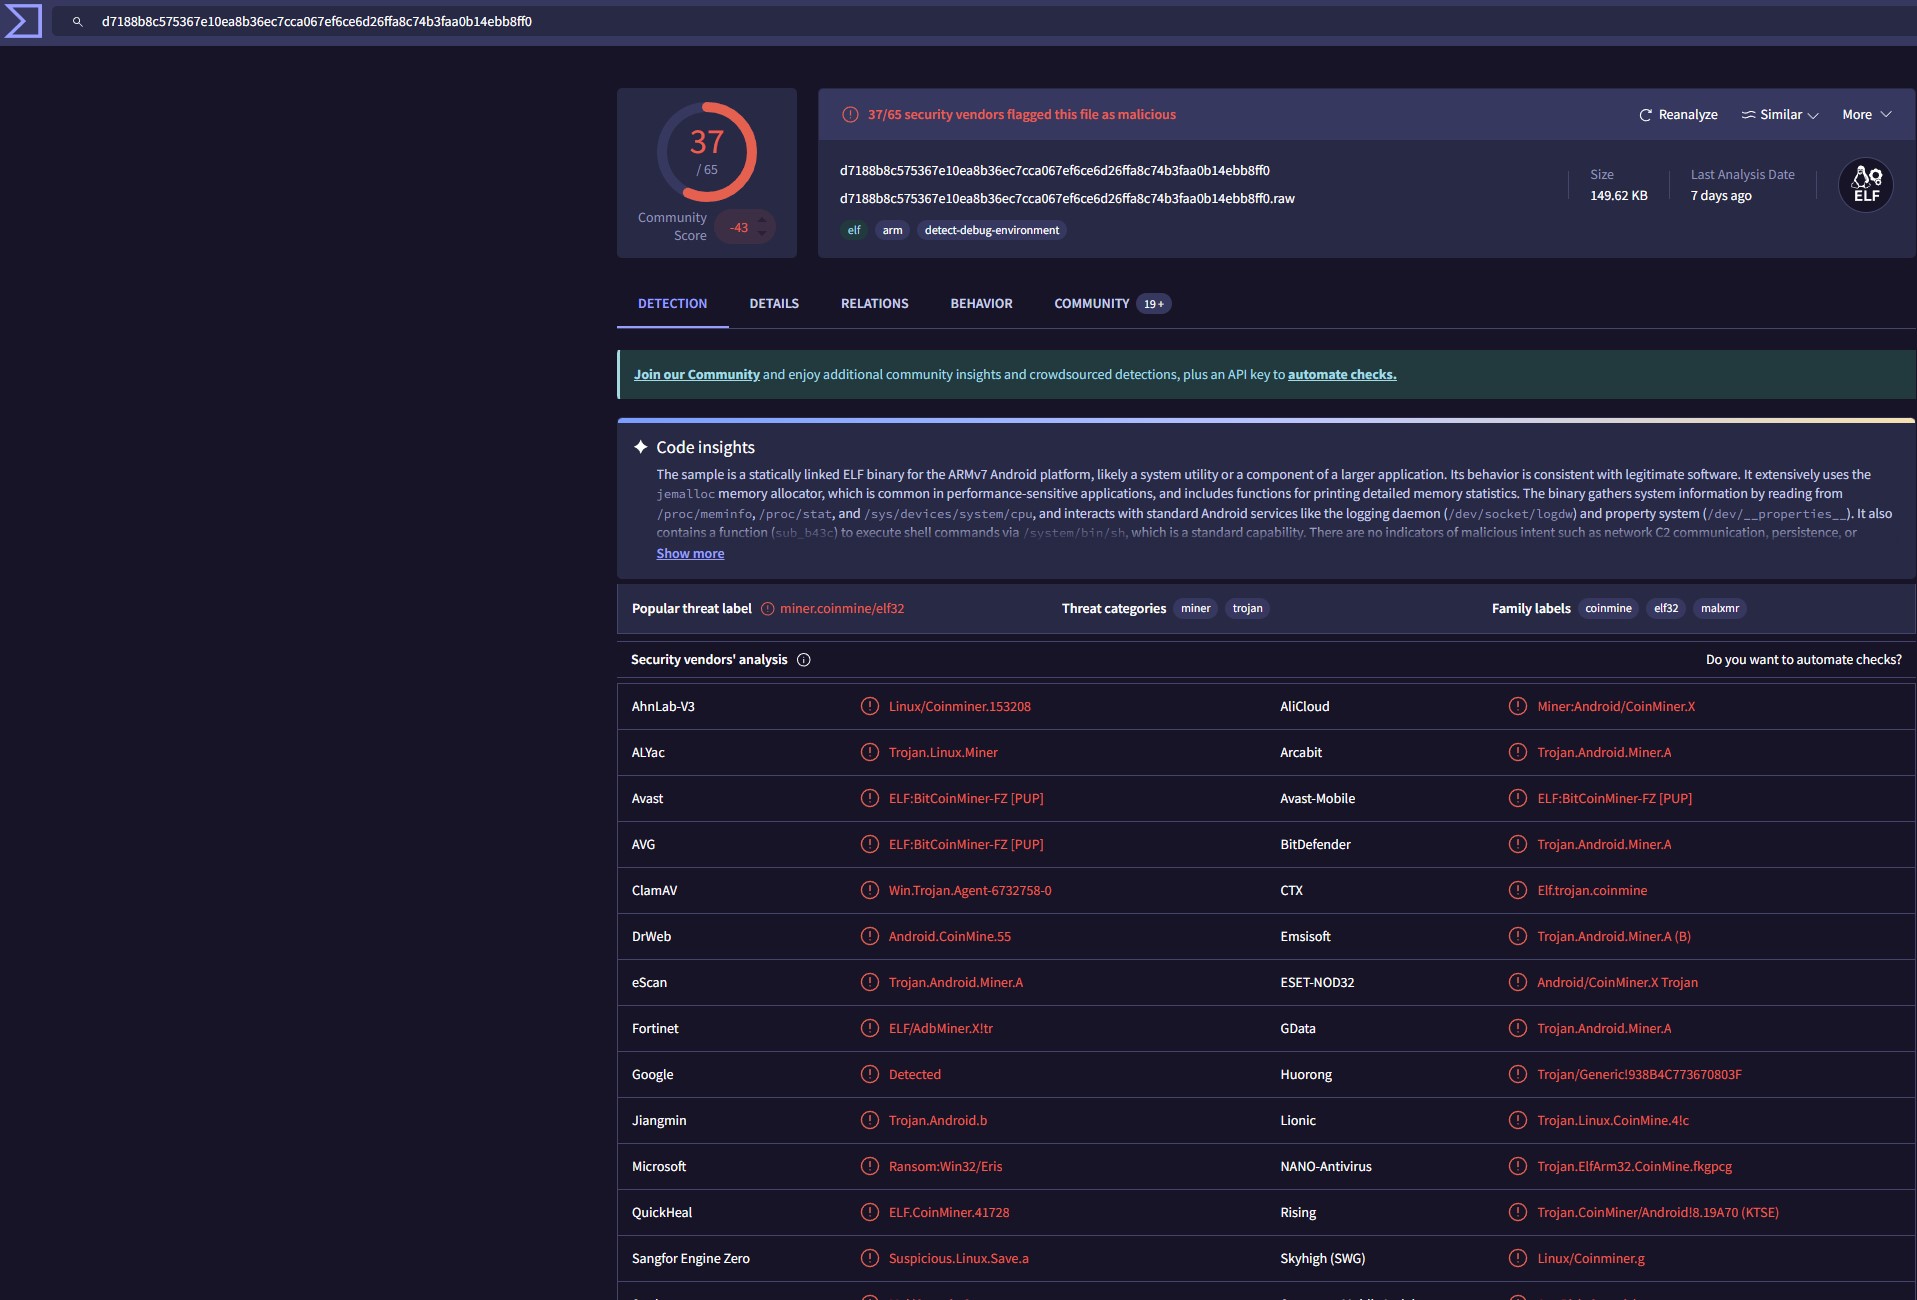Click DrWeb detection alert icon
The width and height of the screenshot is (1917, 1300).
[870, 936]
